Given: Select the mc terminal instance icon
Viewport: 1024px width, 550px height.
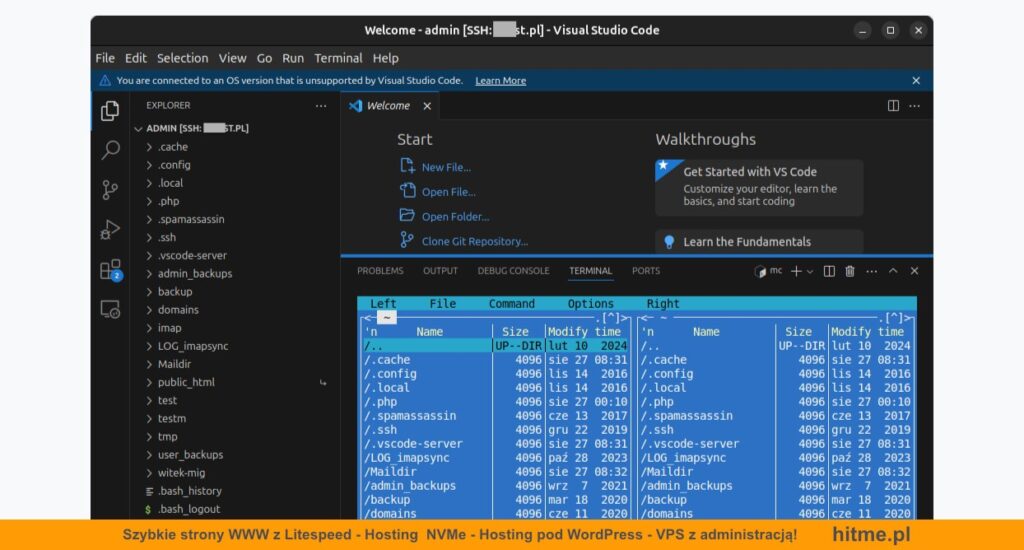Looking at the screenshot, I should [x=760, y=271].
